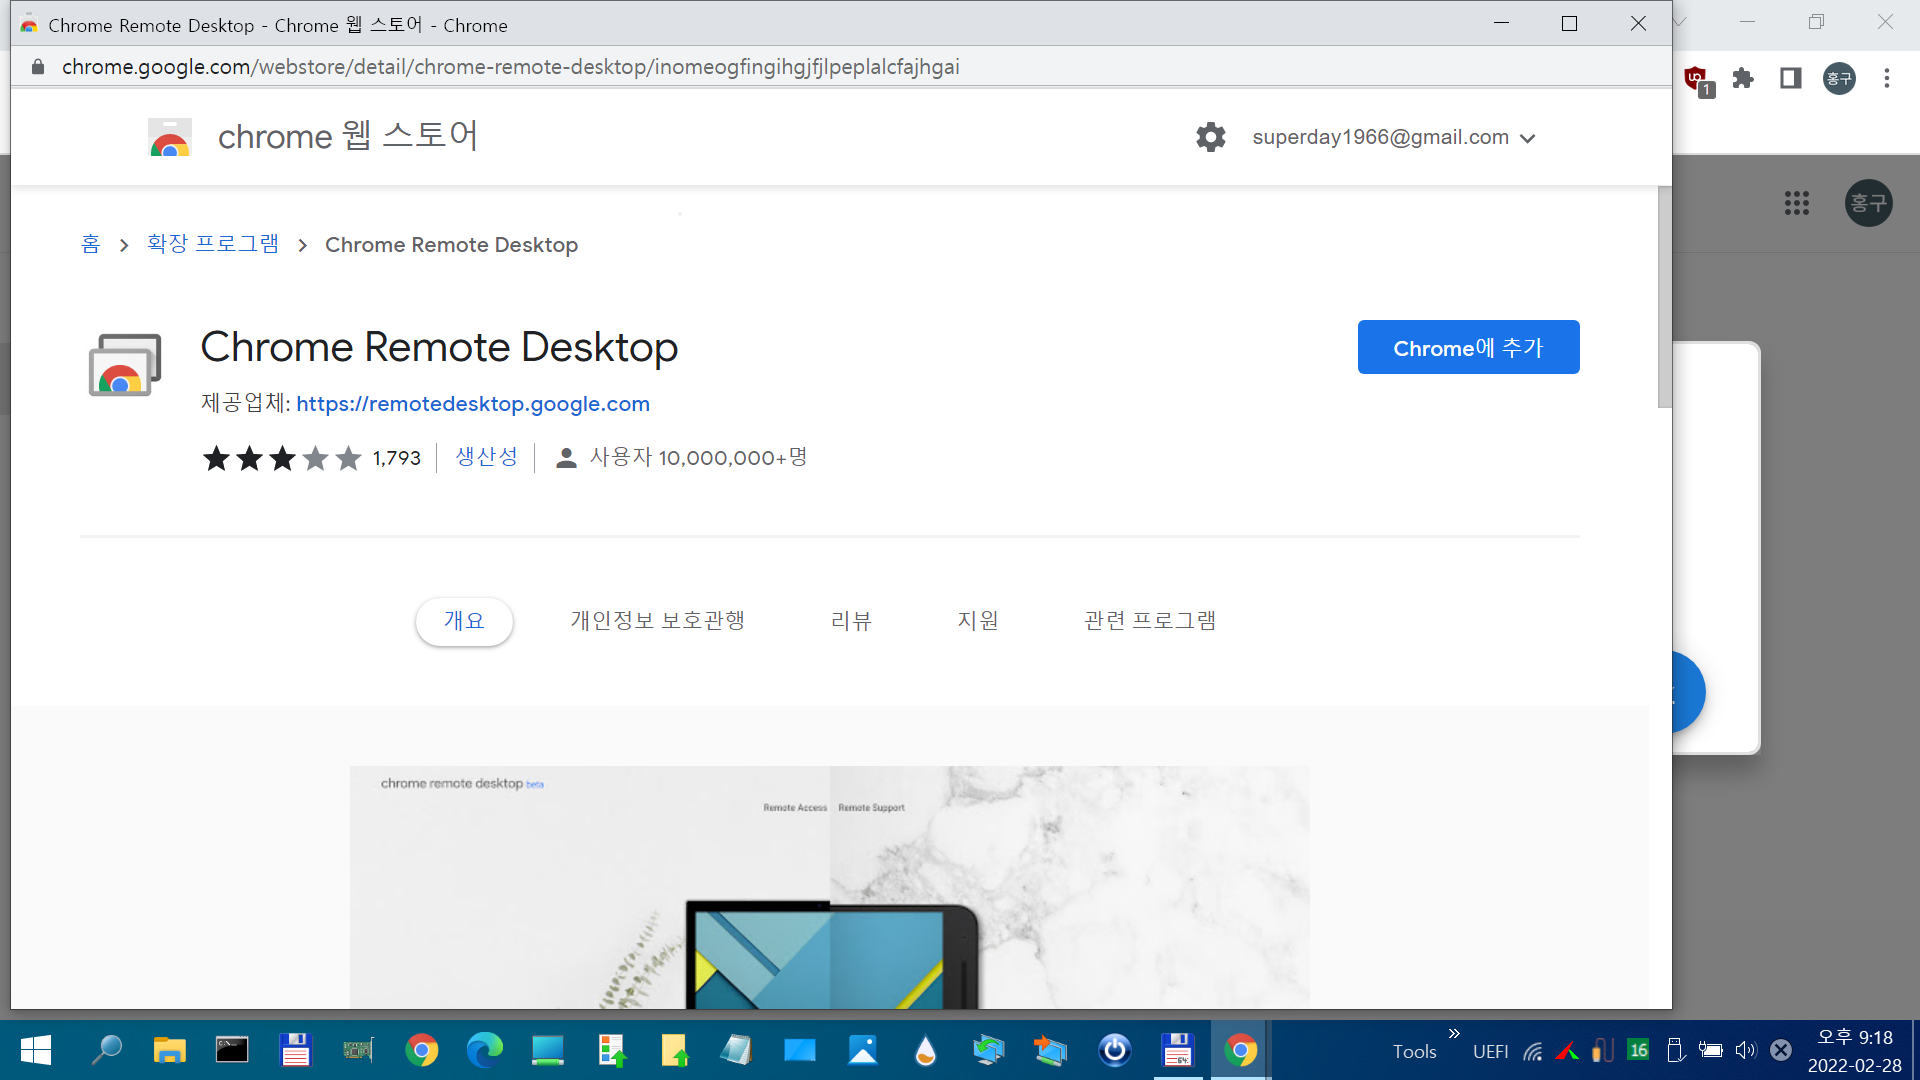This screenshot has width=1920, height=1080.
Task: Open File Explorer from the taskbar
Action: tap(170, 1050)
